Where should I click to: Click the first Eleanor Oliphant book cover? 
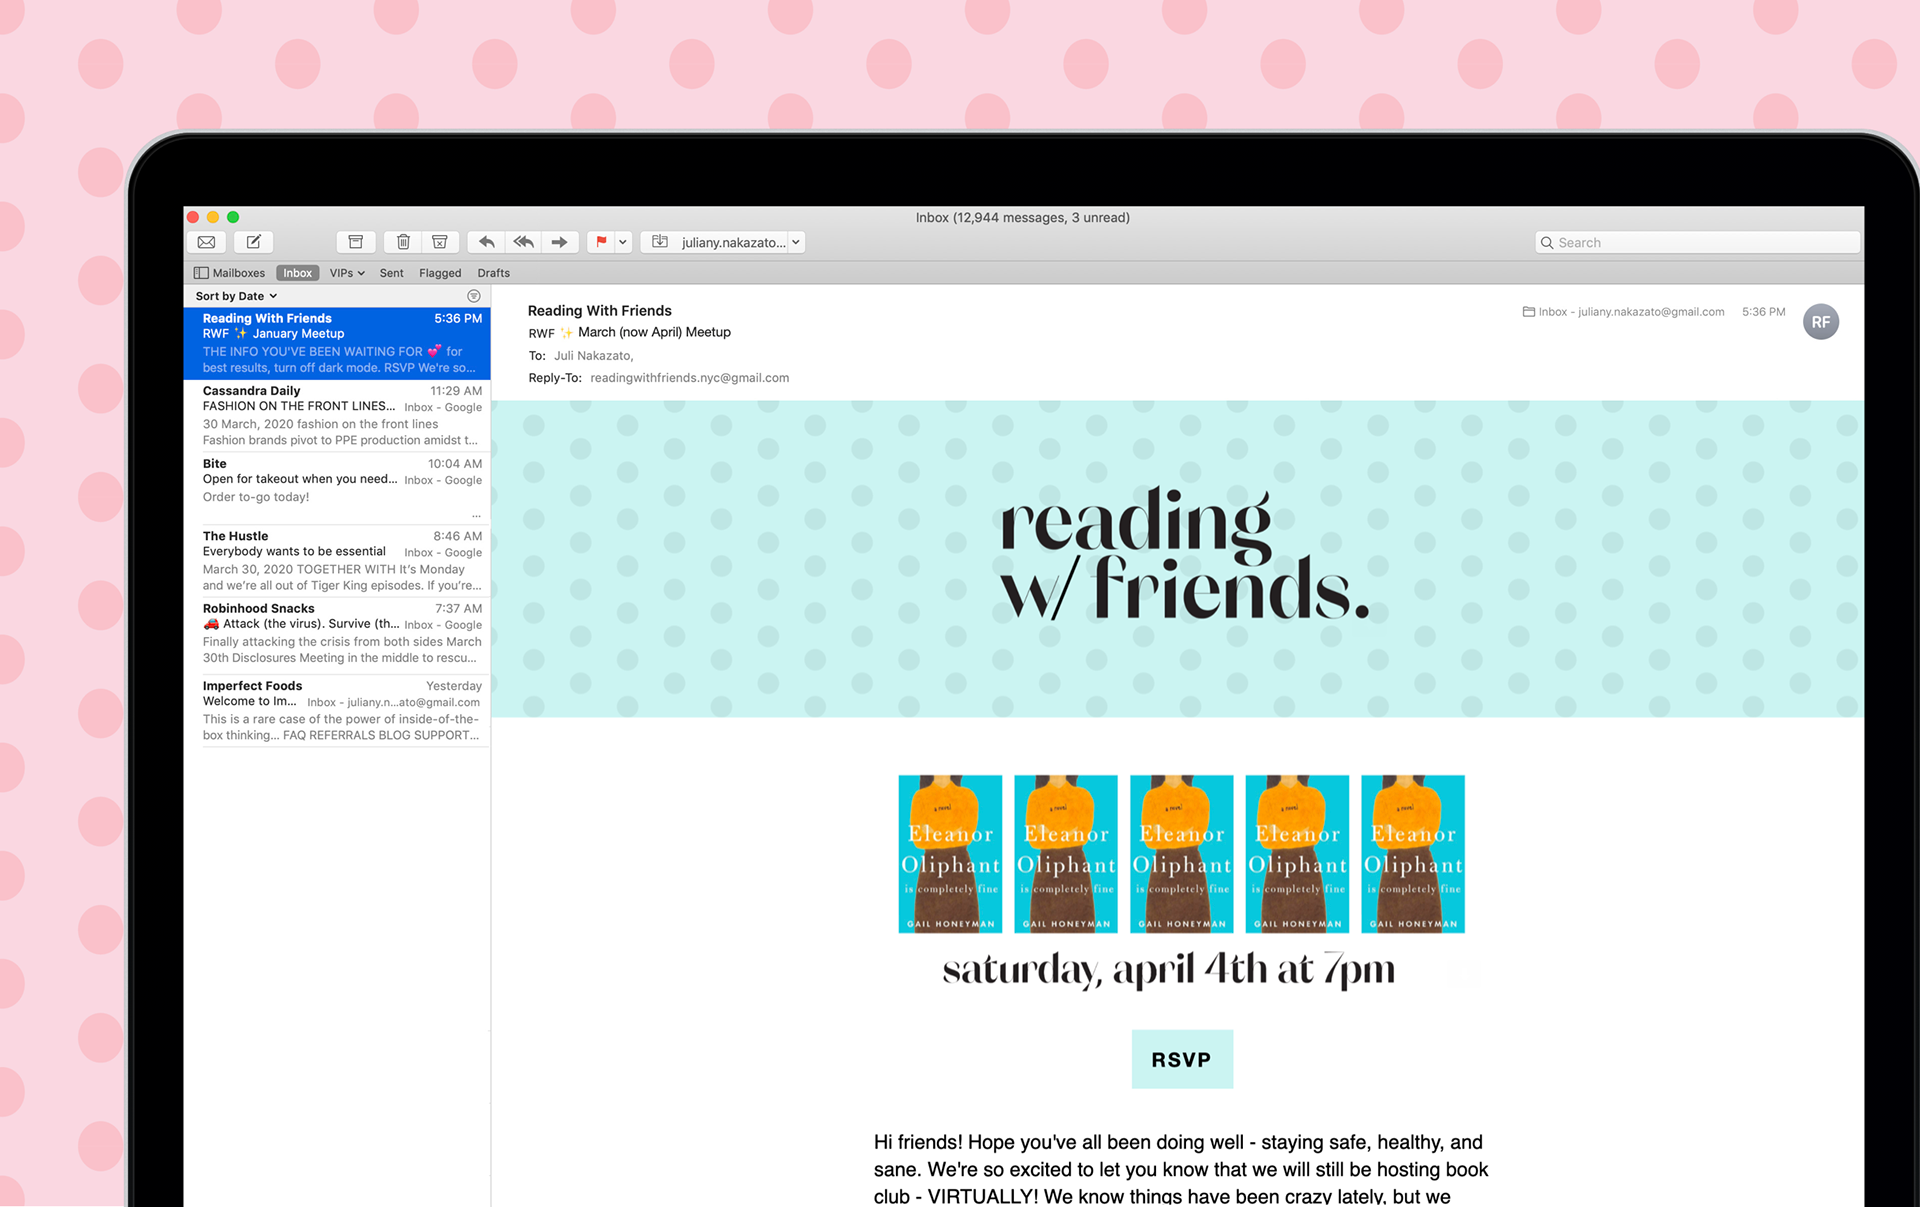click(x=950, y=854)
